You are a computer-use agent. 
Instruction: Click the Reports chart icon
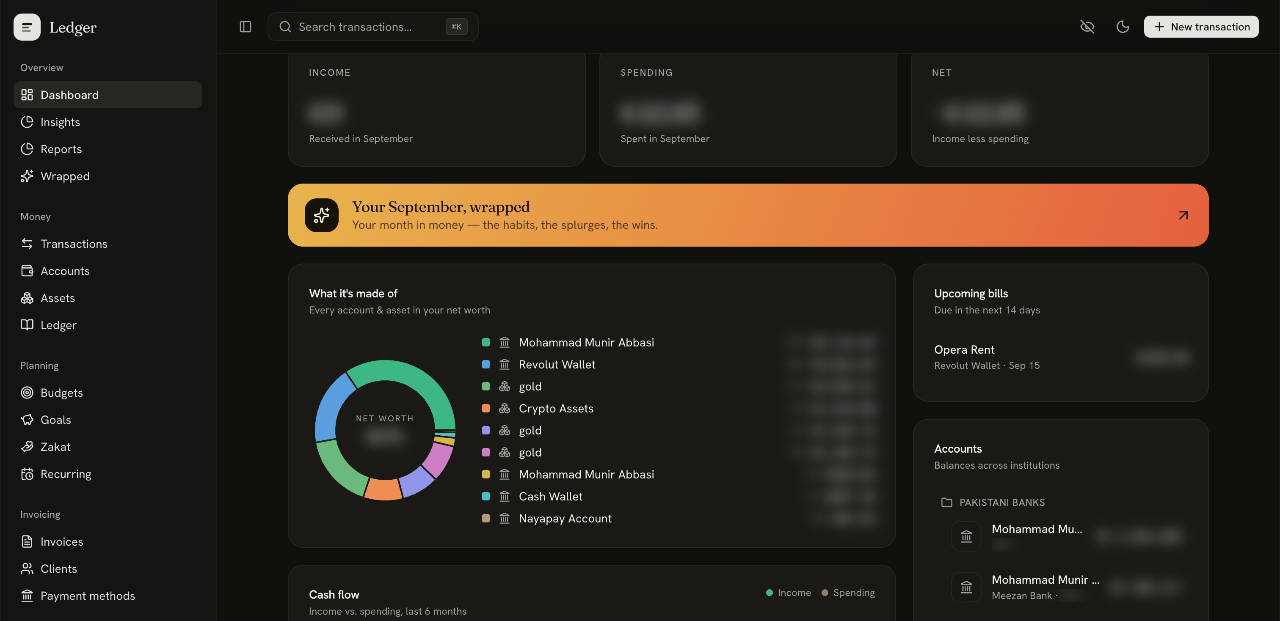(x=27, y=149)
